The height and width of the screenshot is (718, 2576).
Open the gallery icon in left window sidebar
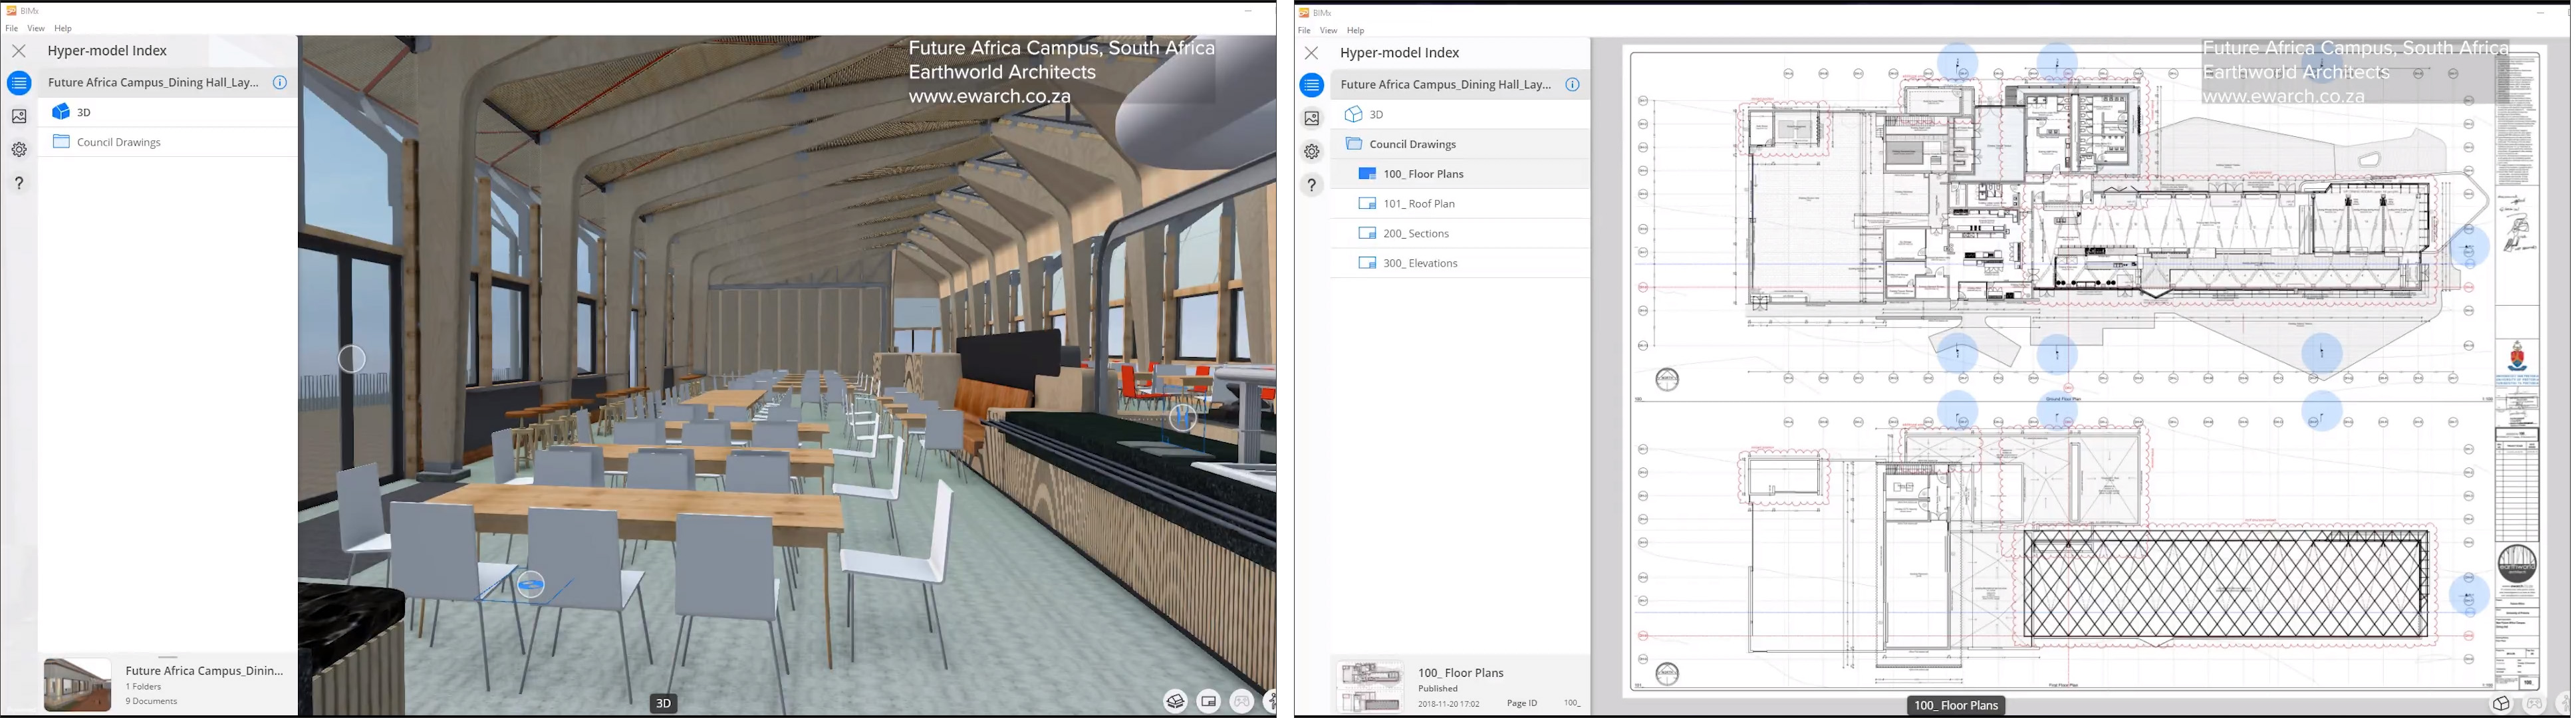(x=19, y=116)
